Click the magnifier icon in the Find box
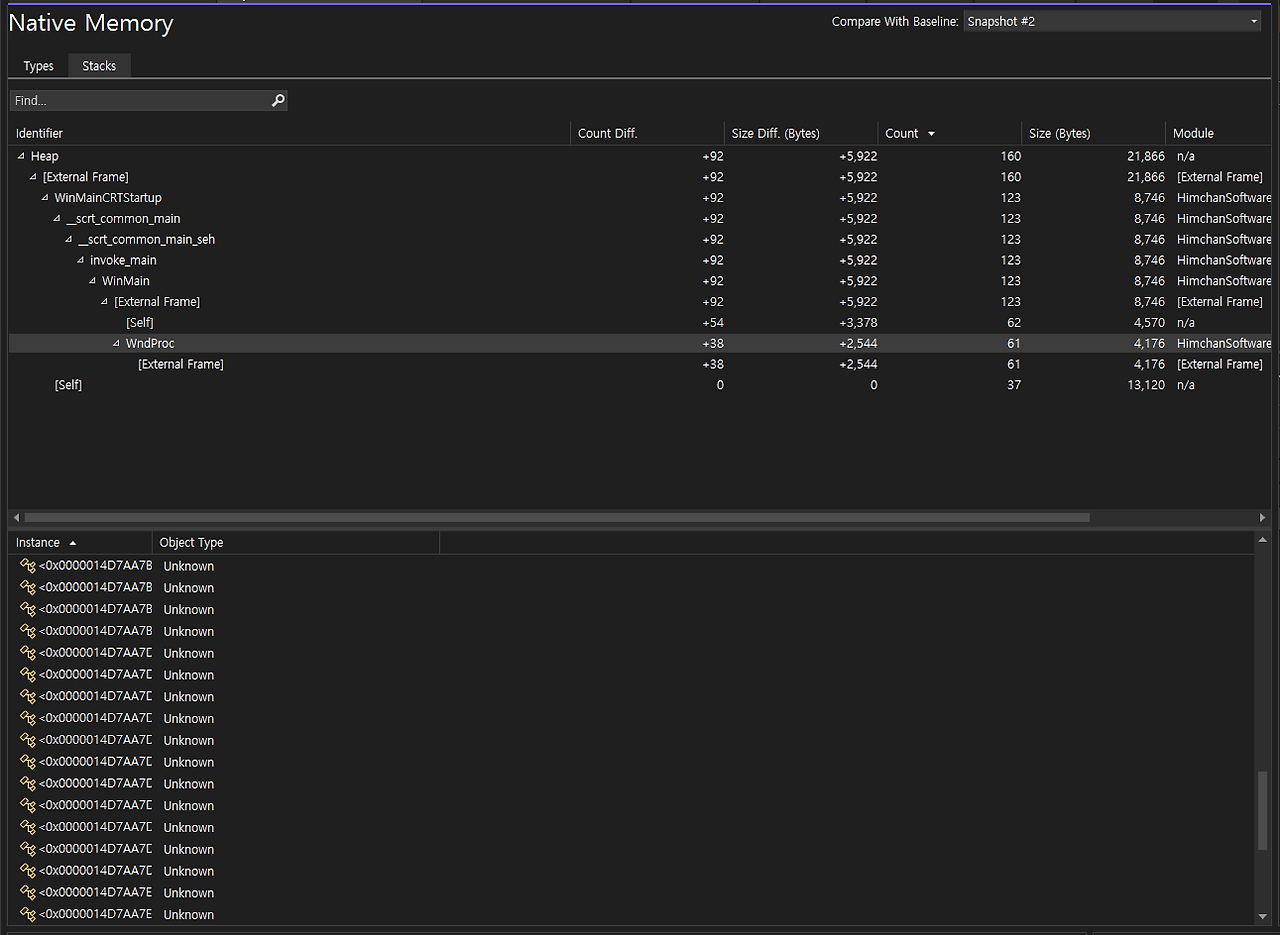Image resolution: width=1280 pixels, height=935 pixels. pos(278,100)
